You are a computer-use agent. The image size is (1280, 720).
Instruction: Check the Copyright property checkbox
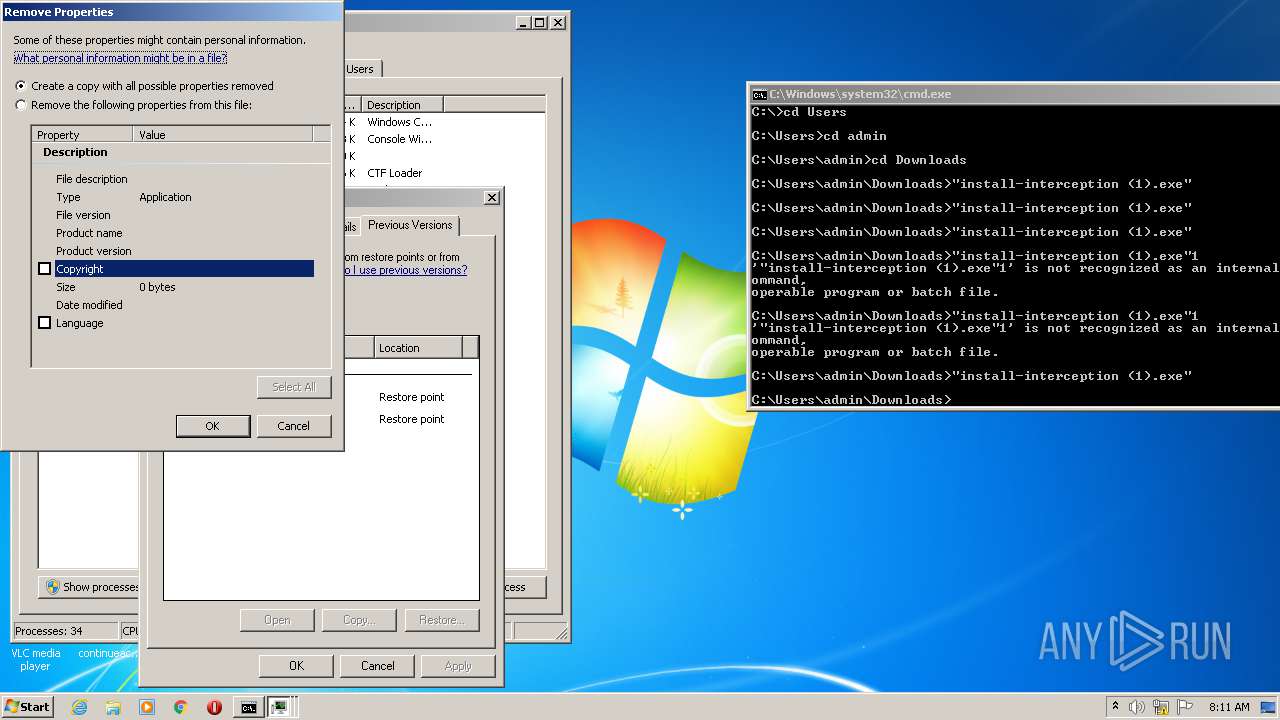[44, 269]
